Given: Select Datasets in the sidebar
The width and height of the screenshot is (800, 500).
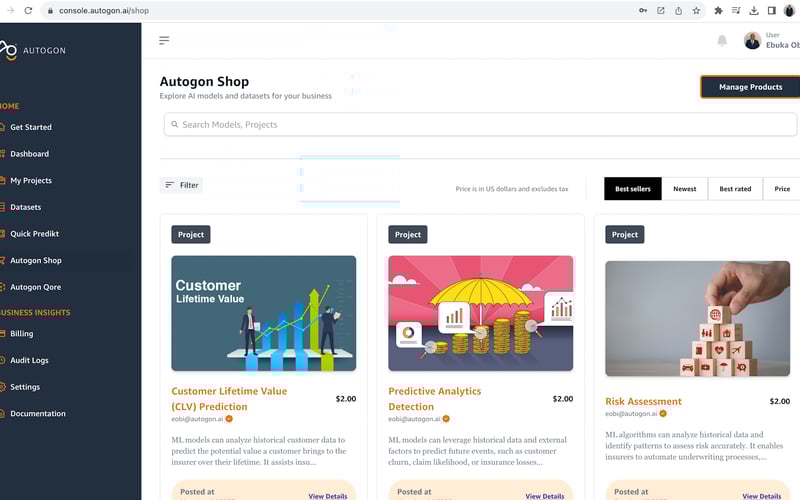Looking at the screenshot, I should click(x=26, y=207).
